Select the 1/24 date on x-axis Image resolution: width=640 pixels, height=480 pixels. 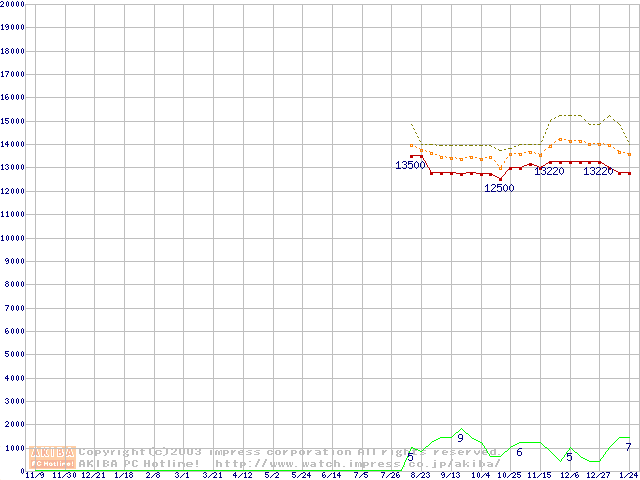coord(628,475)
